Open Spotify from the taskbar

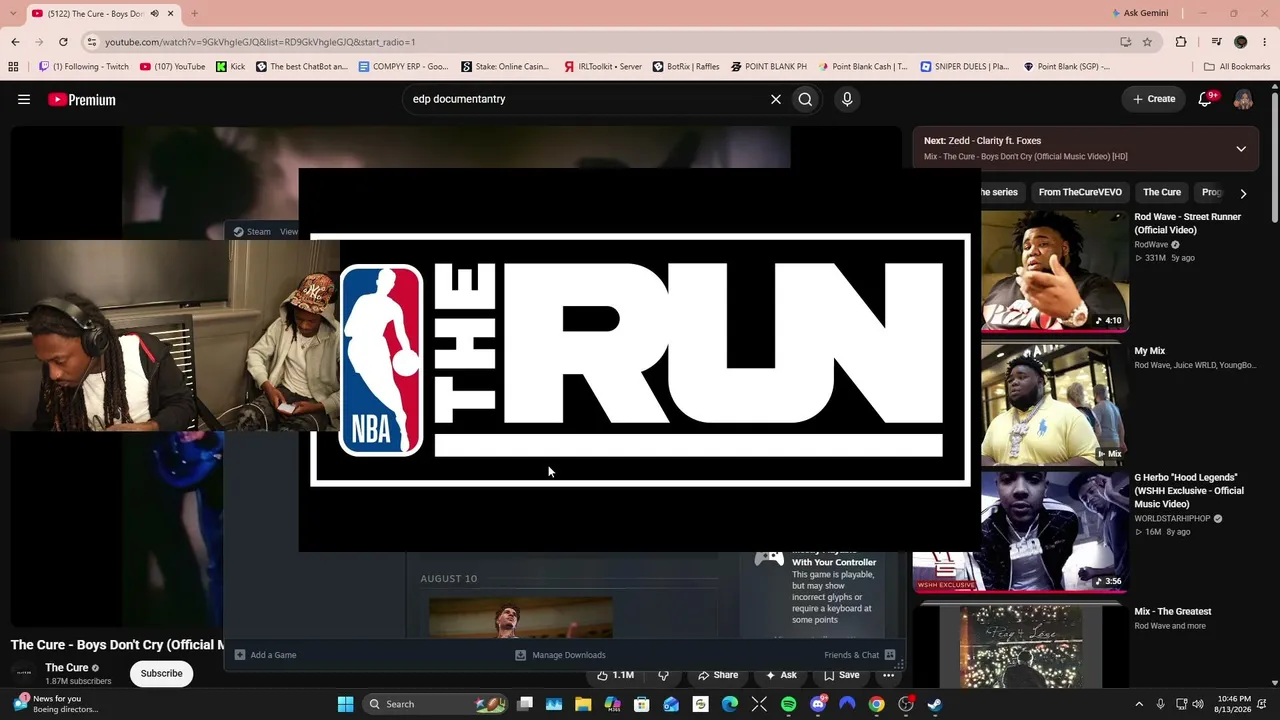pos(788,704)
